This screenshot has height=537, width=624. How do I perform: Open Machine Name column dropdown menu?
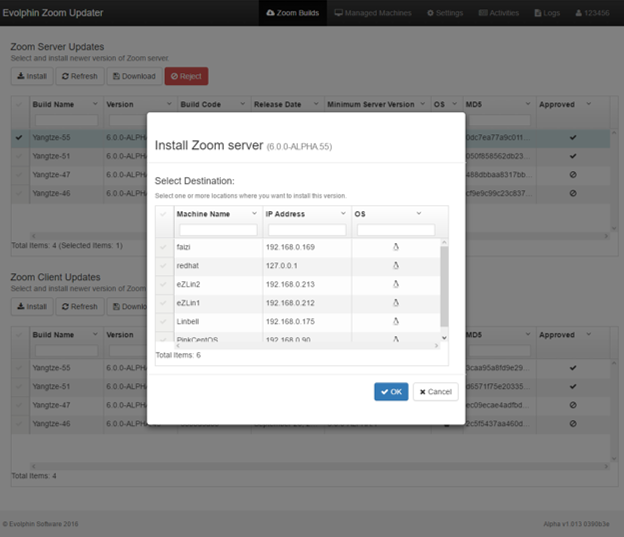pos(254,214)
